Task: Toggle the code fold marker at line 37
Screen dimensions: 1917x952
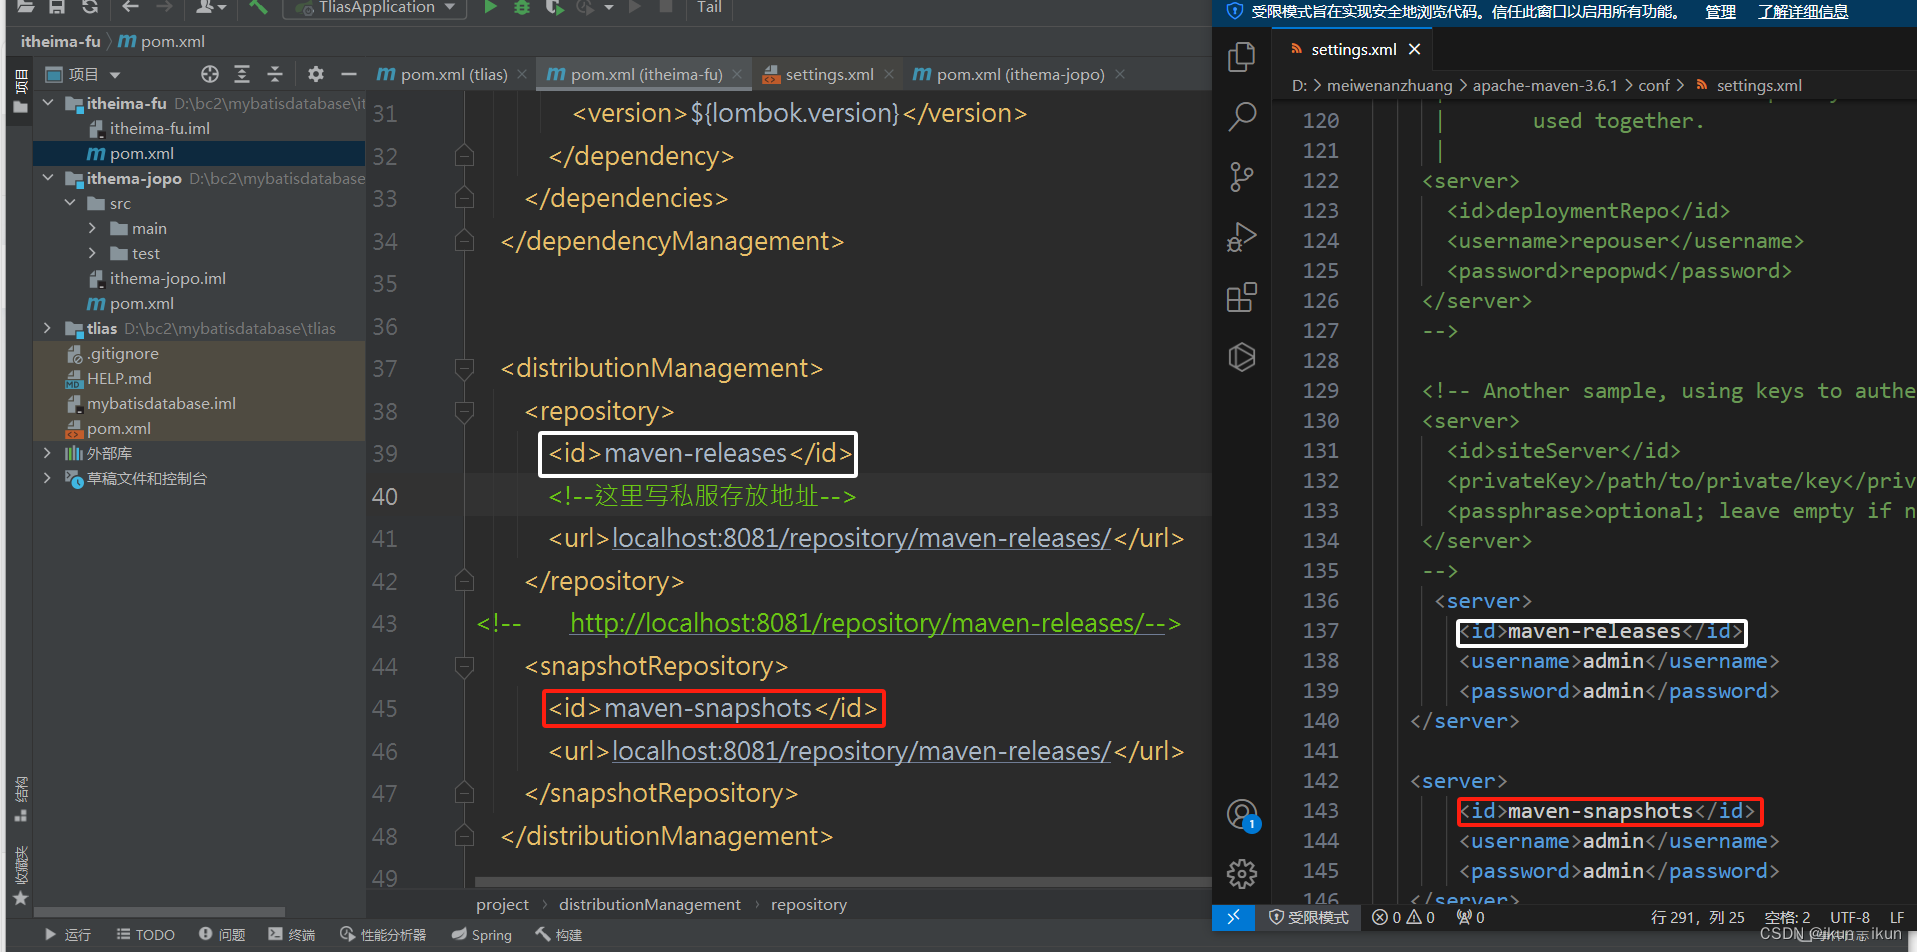Action: click(x=464, y=369)
